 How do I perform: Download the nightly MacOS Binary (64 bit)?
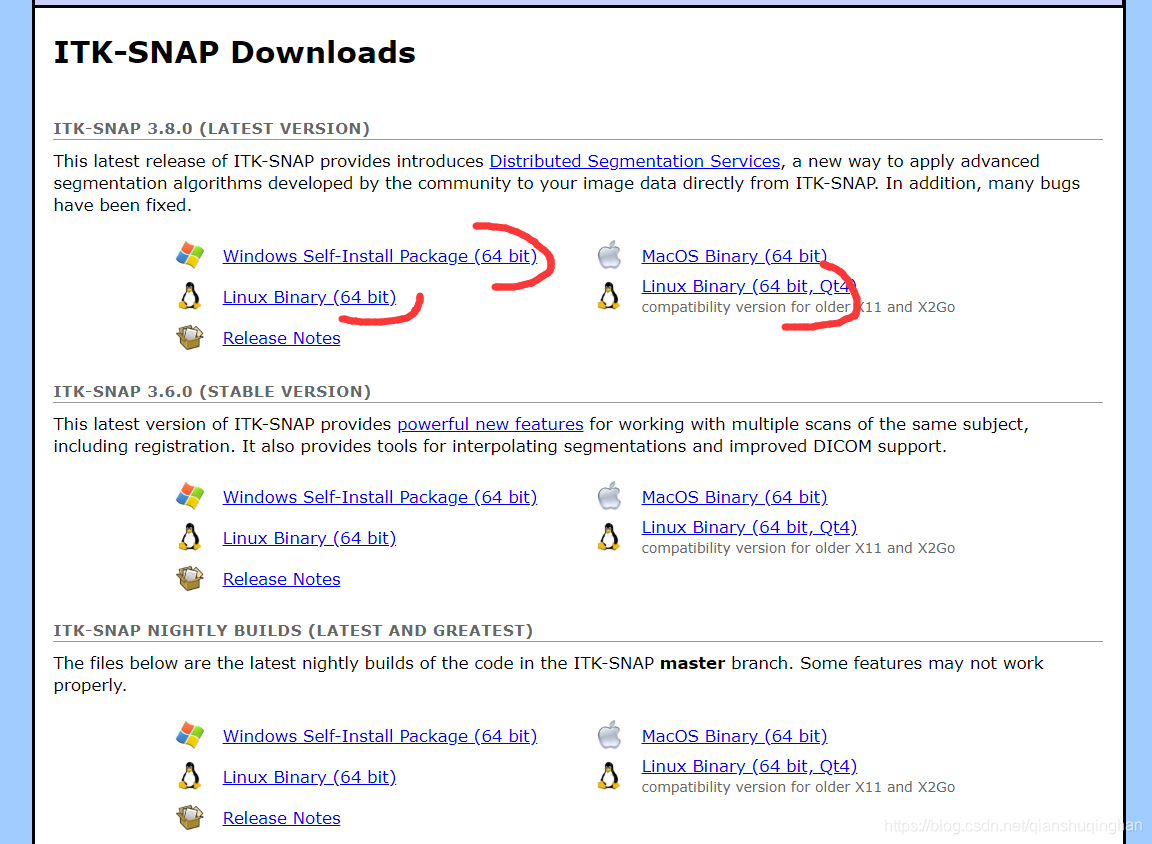point(734,735)
